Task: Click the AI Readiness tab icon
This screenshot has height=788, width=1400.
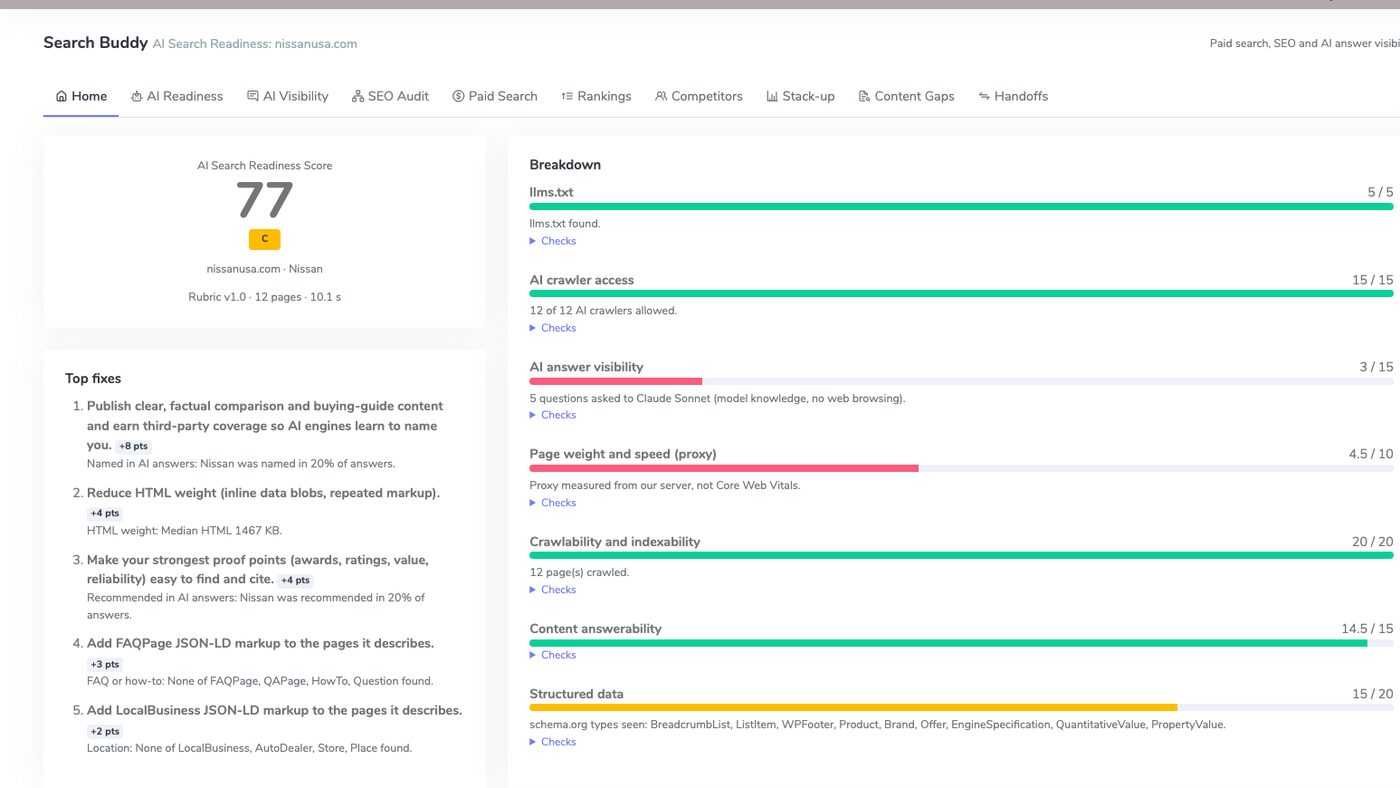Action: [136, 96]
